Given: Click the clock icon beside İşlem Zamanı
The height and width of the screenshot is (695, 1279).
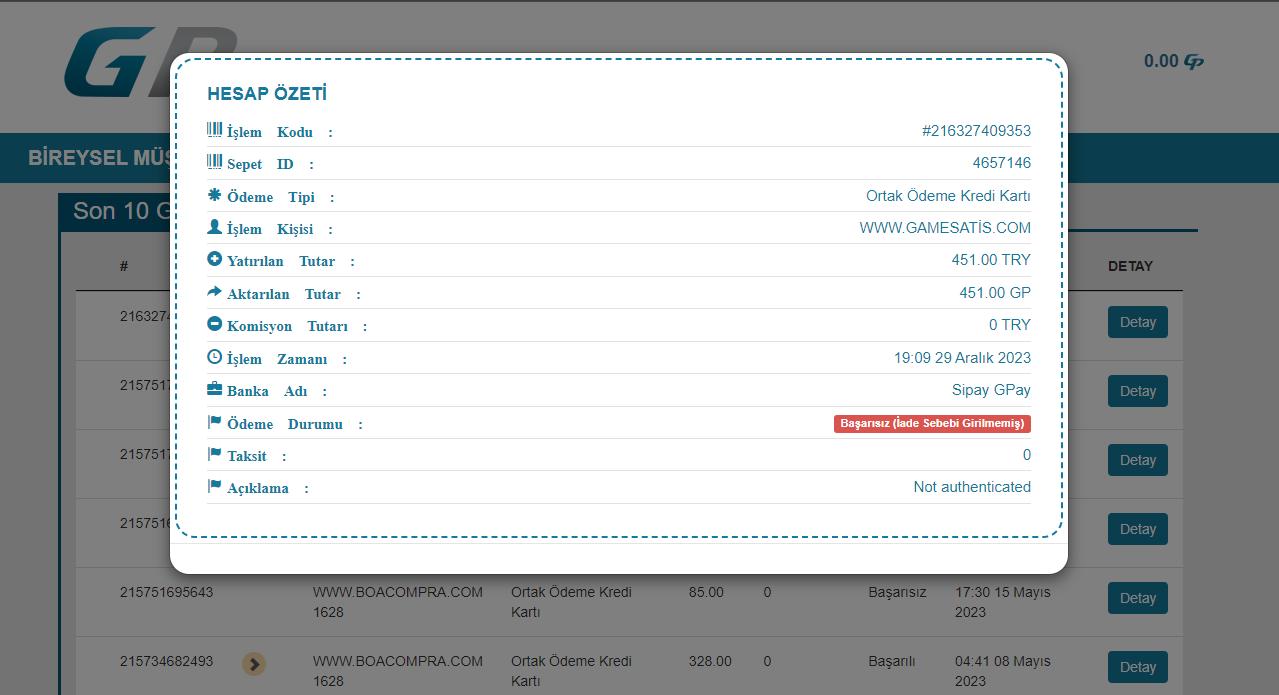Looking at the screenshot, I should coord(214,357).
